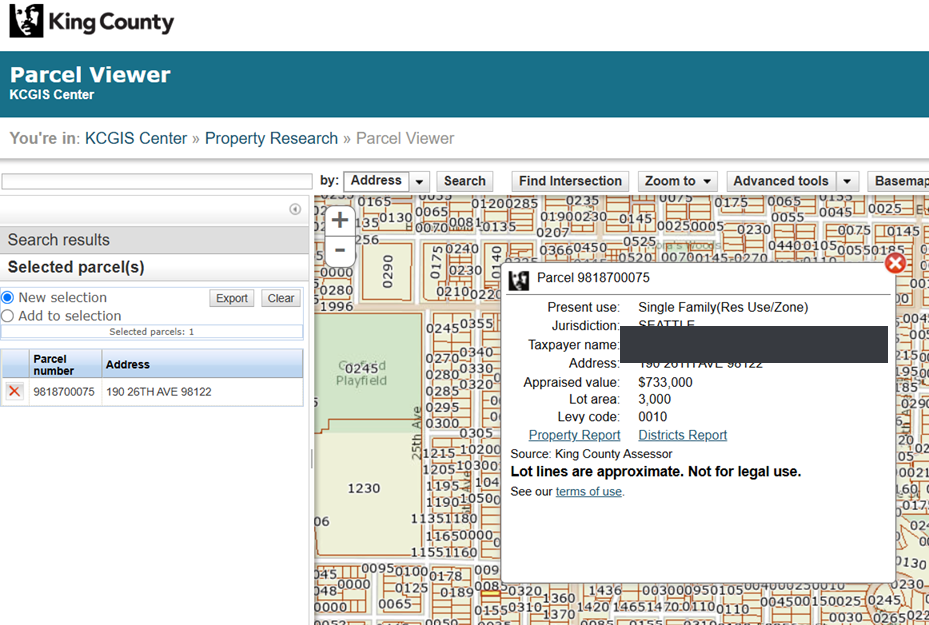This screenshot has height=625, width=929.
Task: Click map parcel labeled 1230
Action: 364,488
